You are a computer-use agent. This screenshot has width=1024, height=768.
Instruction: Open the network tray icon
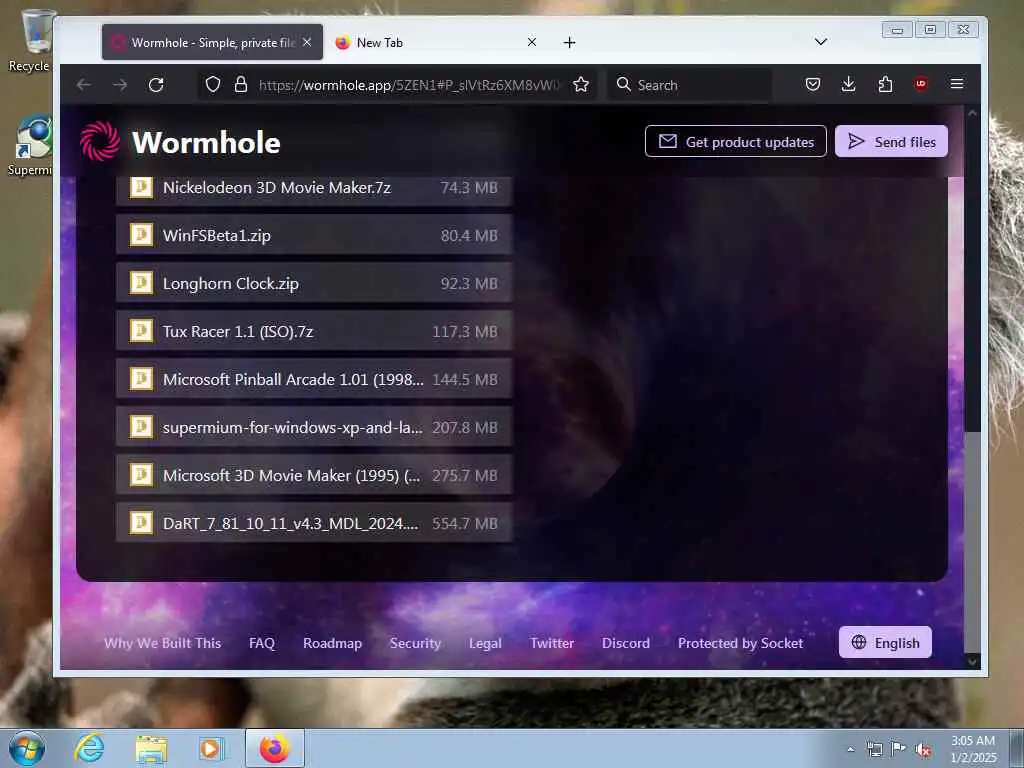point(874,749)
